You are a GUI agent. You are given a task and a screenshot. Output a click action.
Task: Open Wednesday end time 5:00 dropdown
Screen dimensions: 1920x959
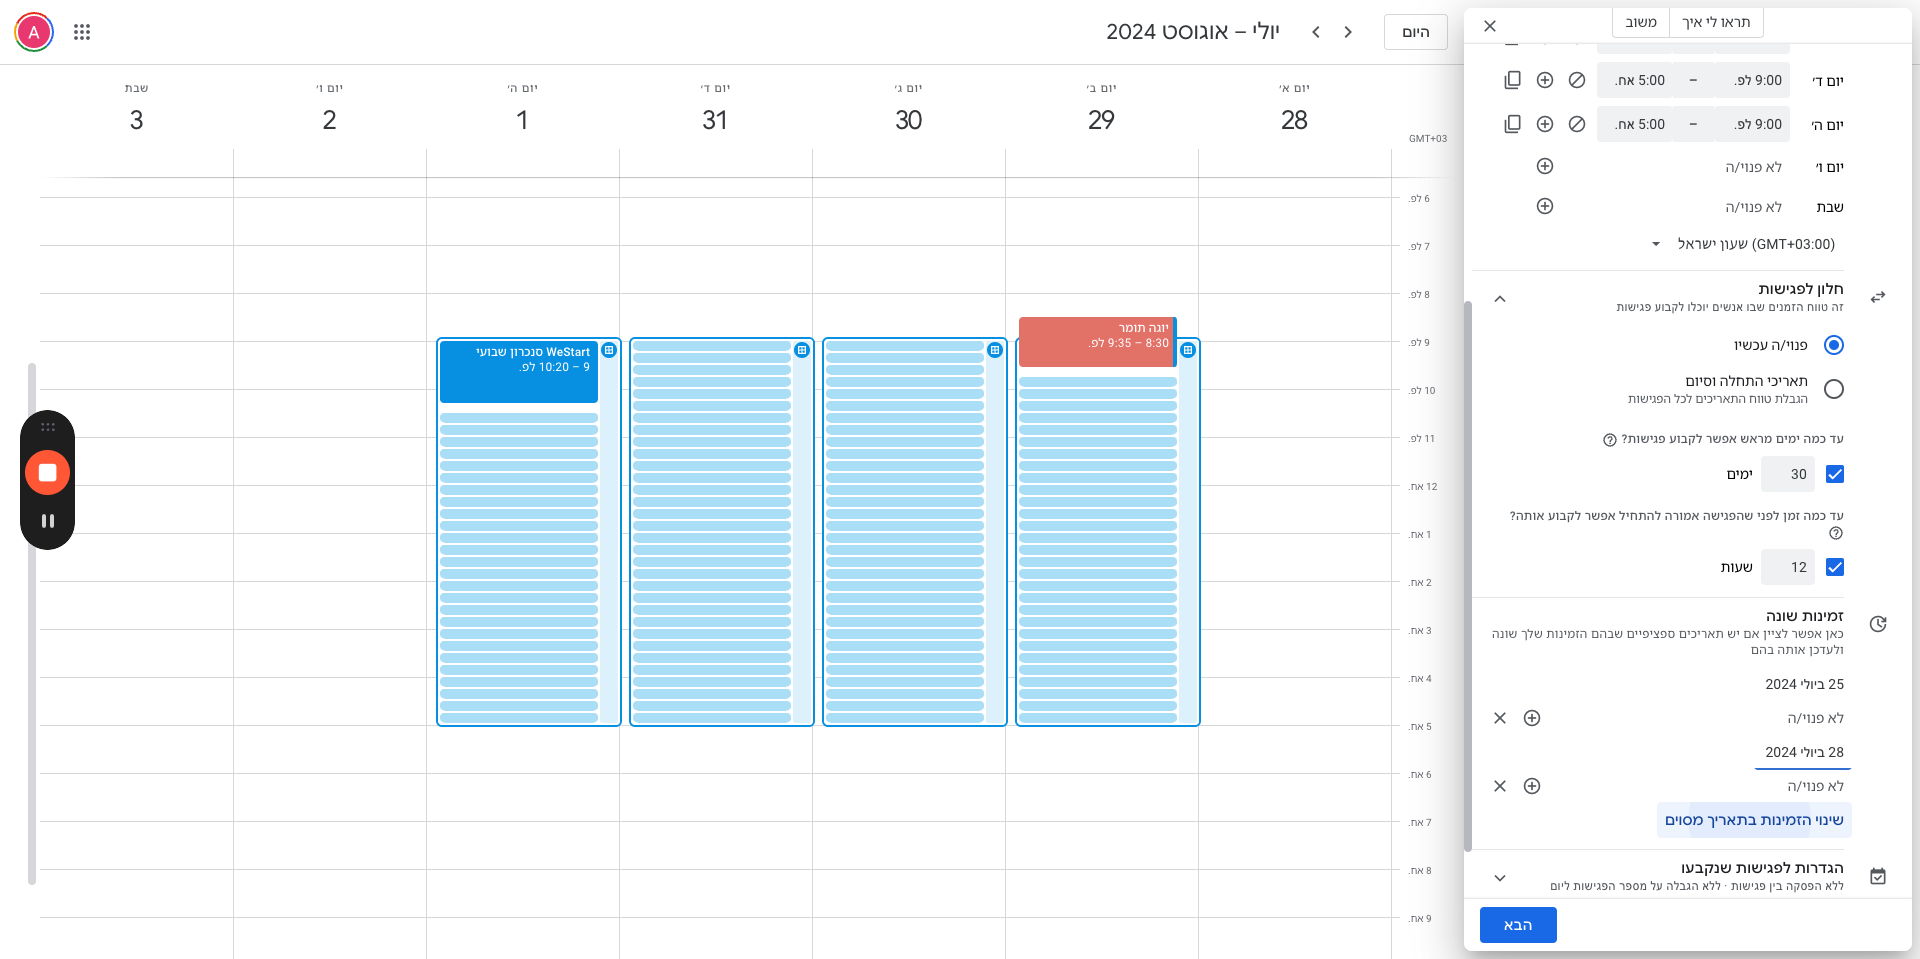click(x=1635, y=80)
